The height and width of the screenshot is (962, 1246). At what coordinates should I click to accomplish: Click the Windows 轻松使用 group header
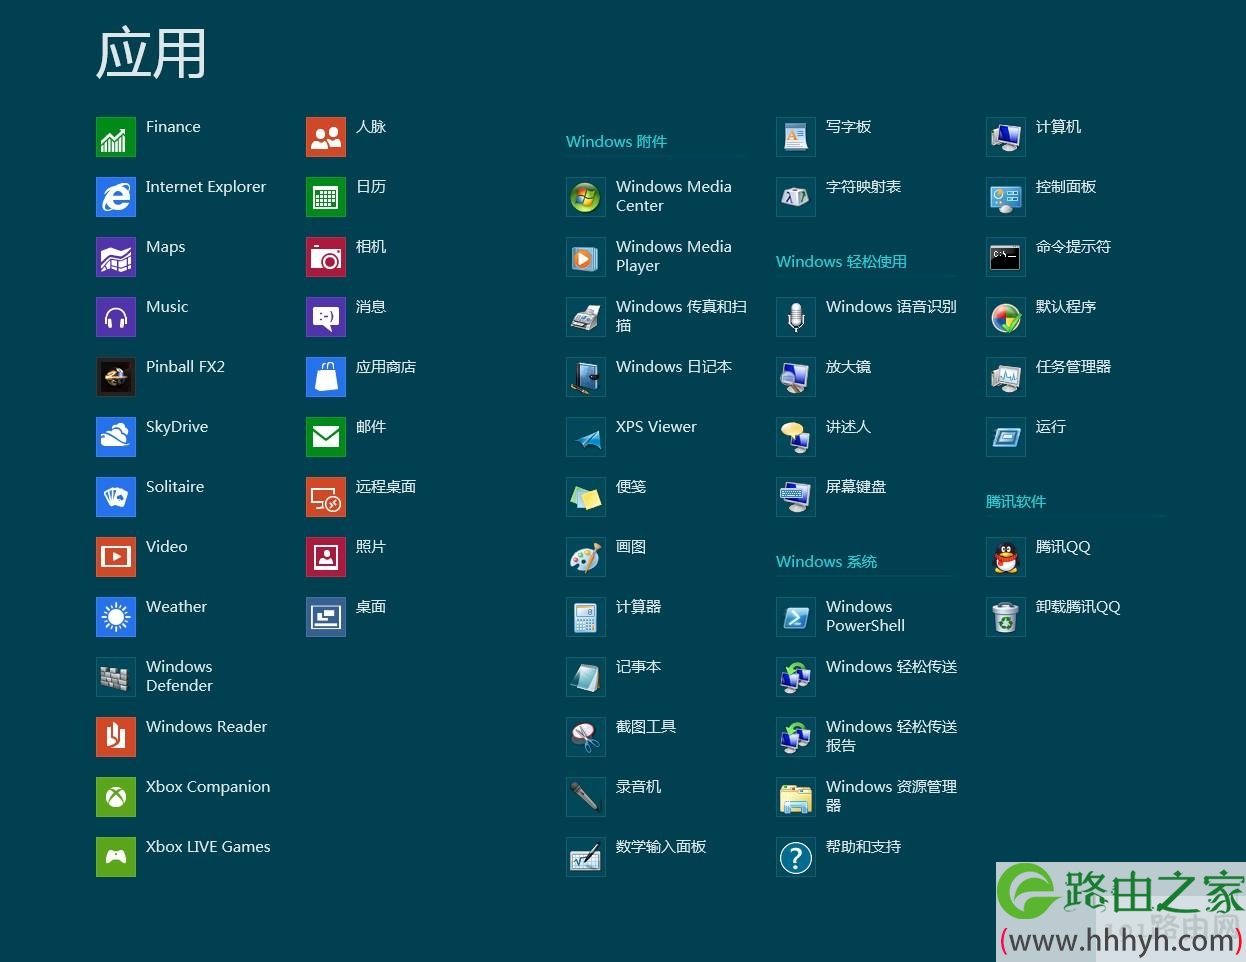841,262
